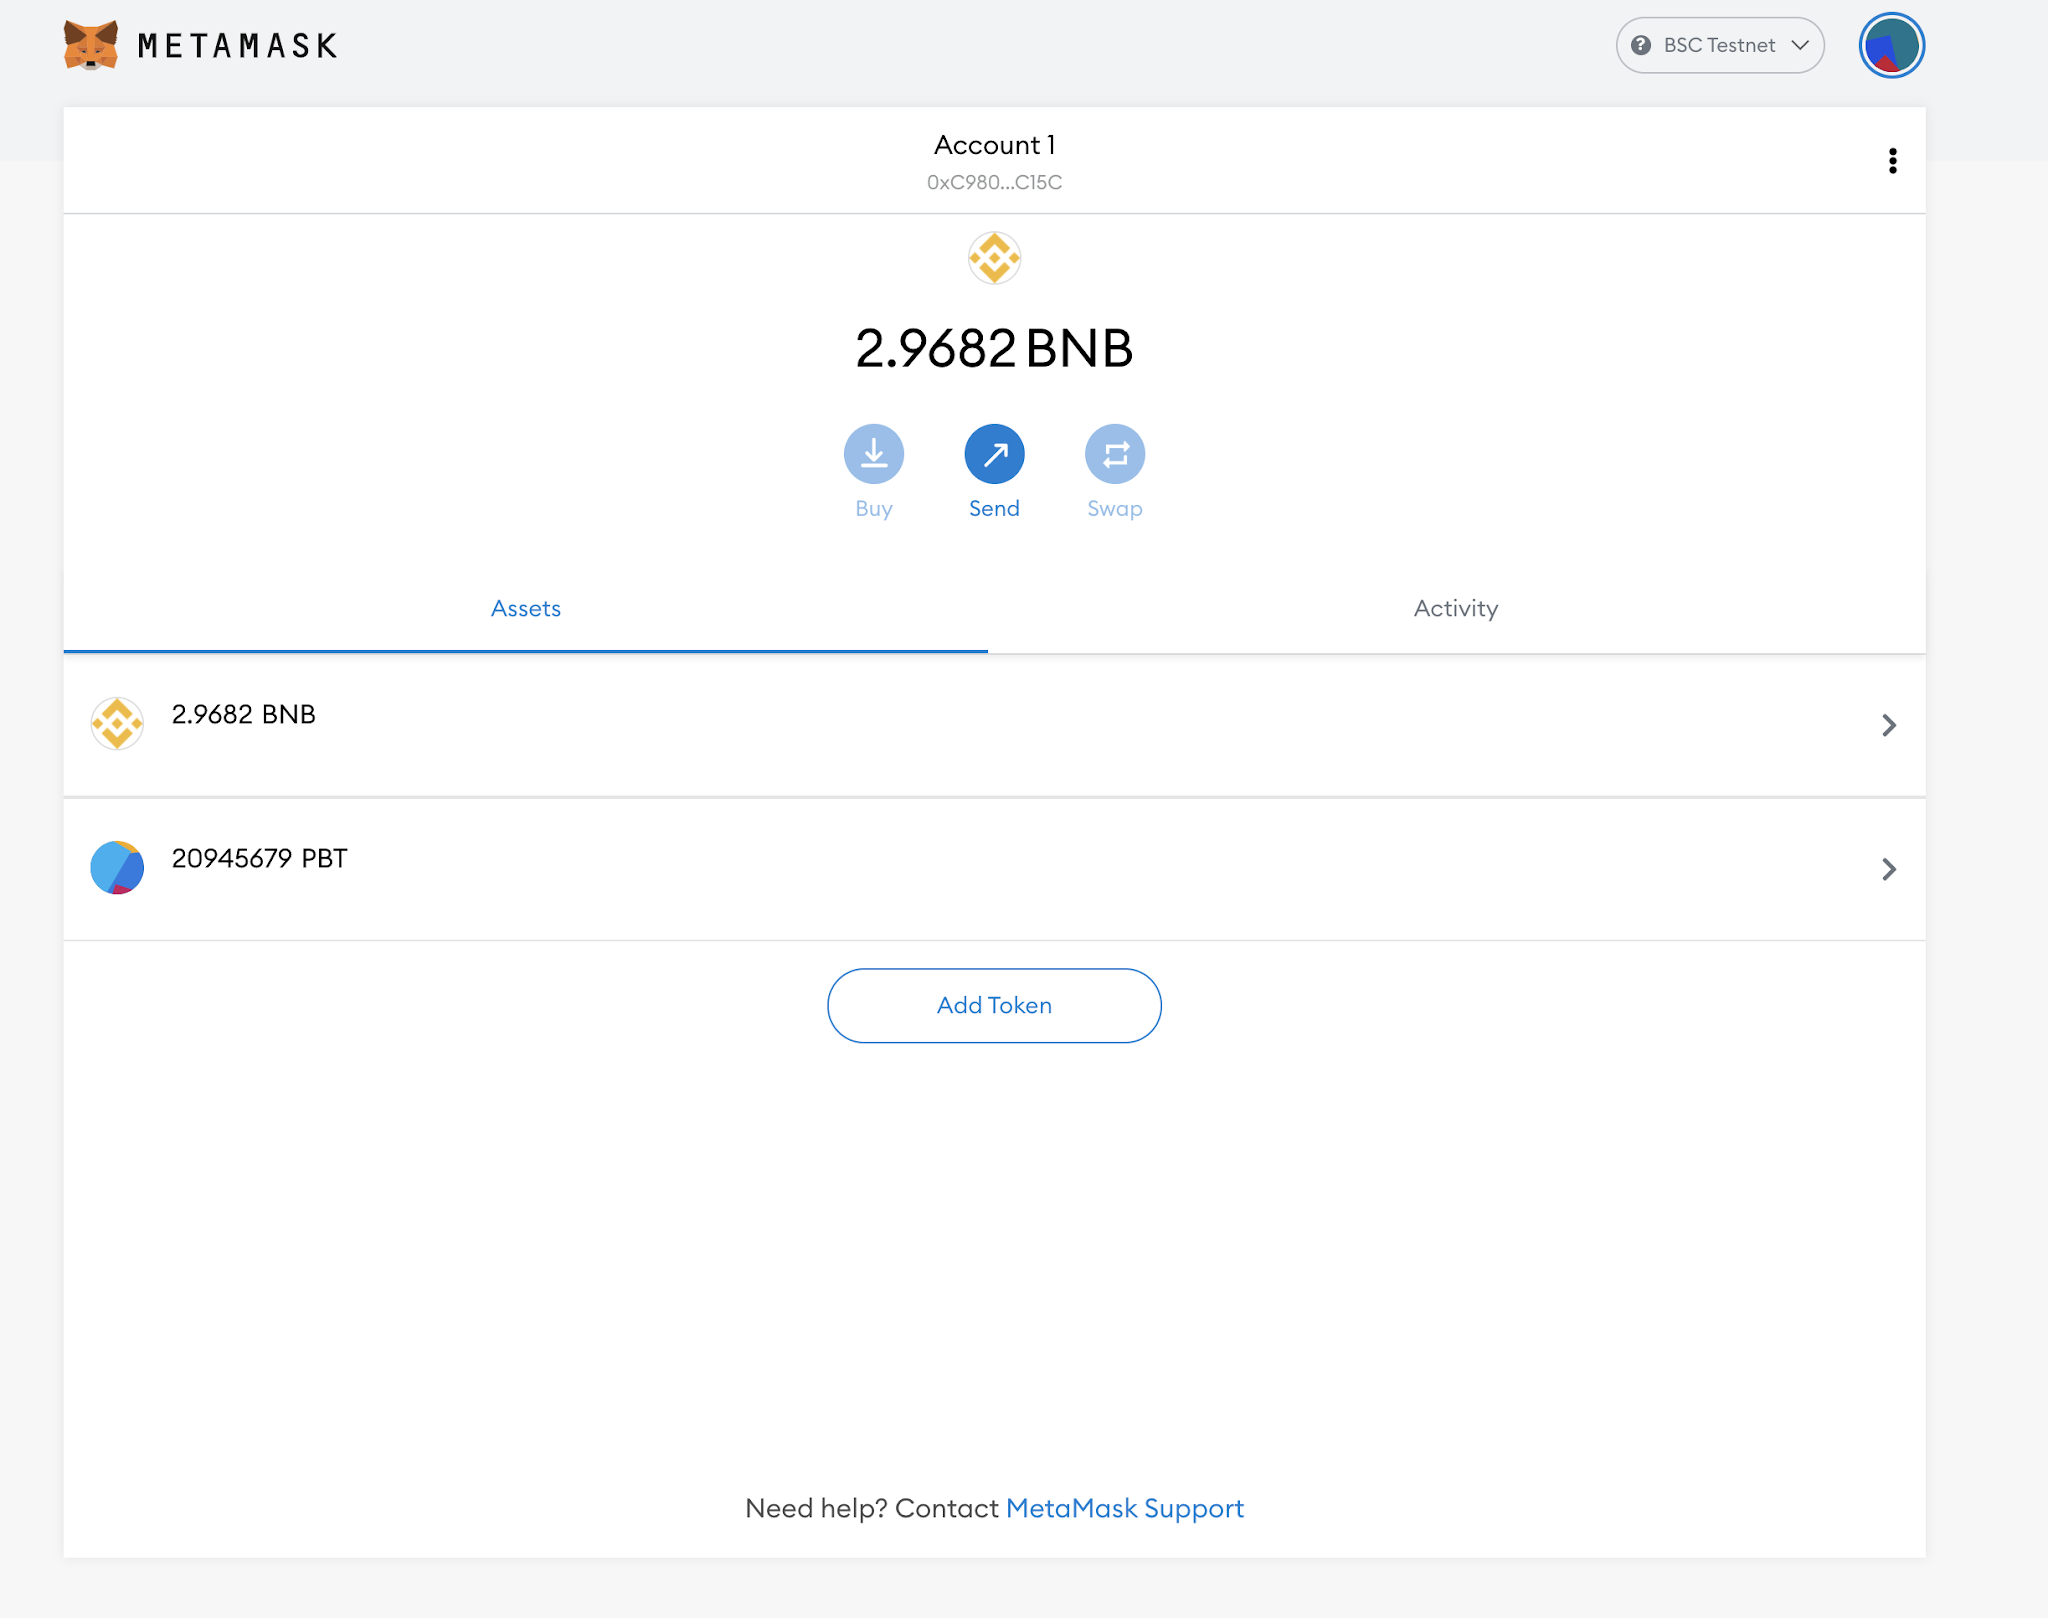The height and width of the screenshot is (1618, 2048).
Task: Open the 20945679 PBT asset row
Action: 994,869
